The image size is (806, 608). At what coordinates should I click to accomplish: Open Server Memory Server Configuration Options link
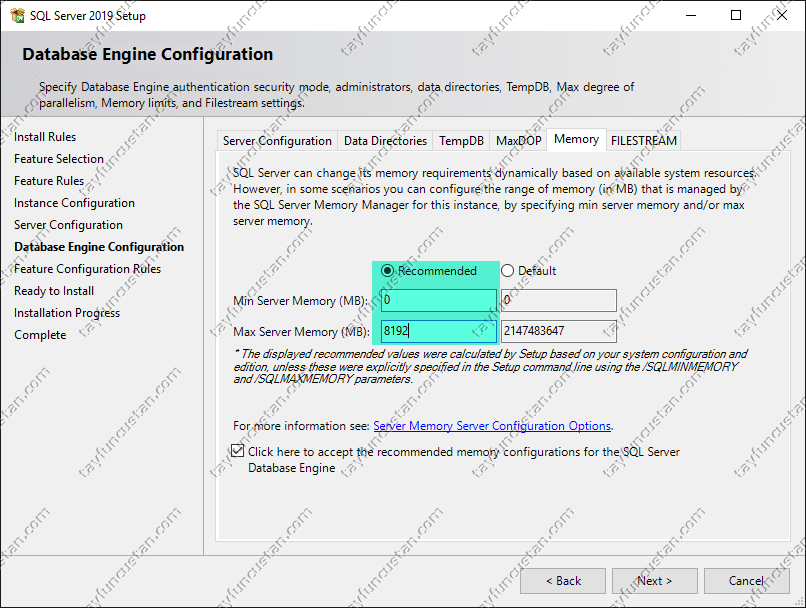pos(492,426)
